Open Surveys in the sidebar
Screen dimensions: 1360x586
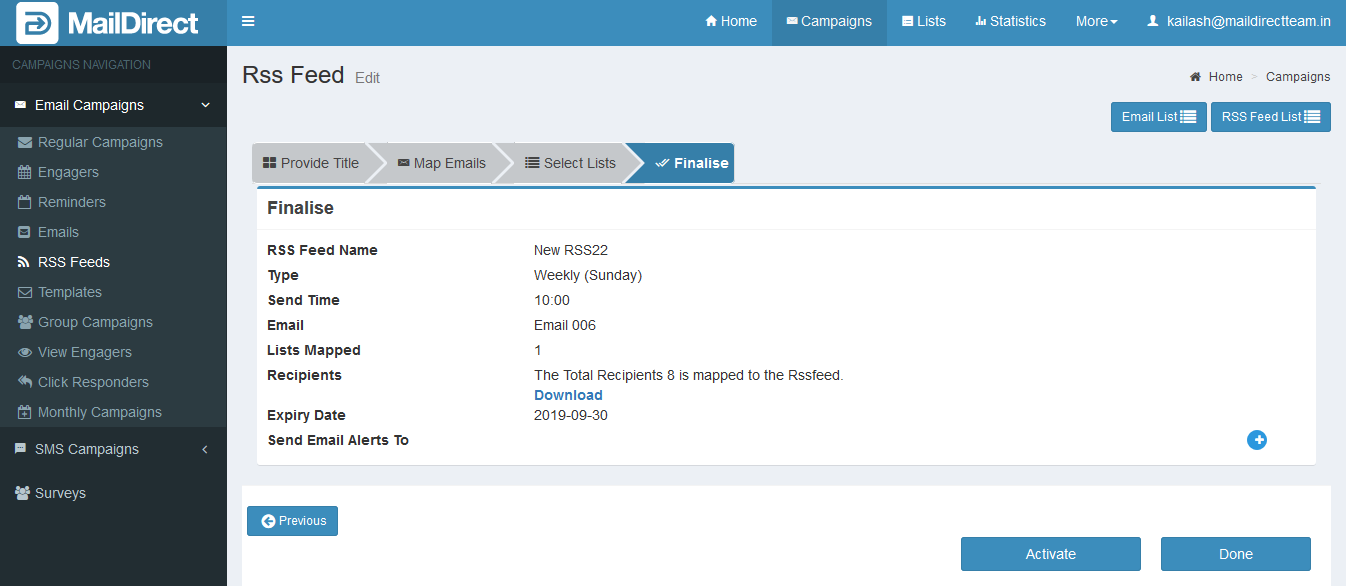[60, 493]
